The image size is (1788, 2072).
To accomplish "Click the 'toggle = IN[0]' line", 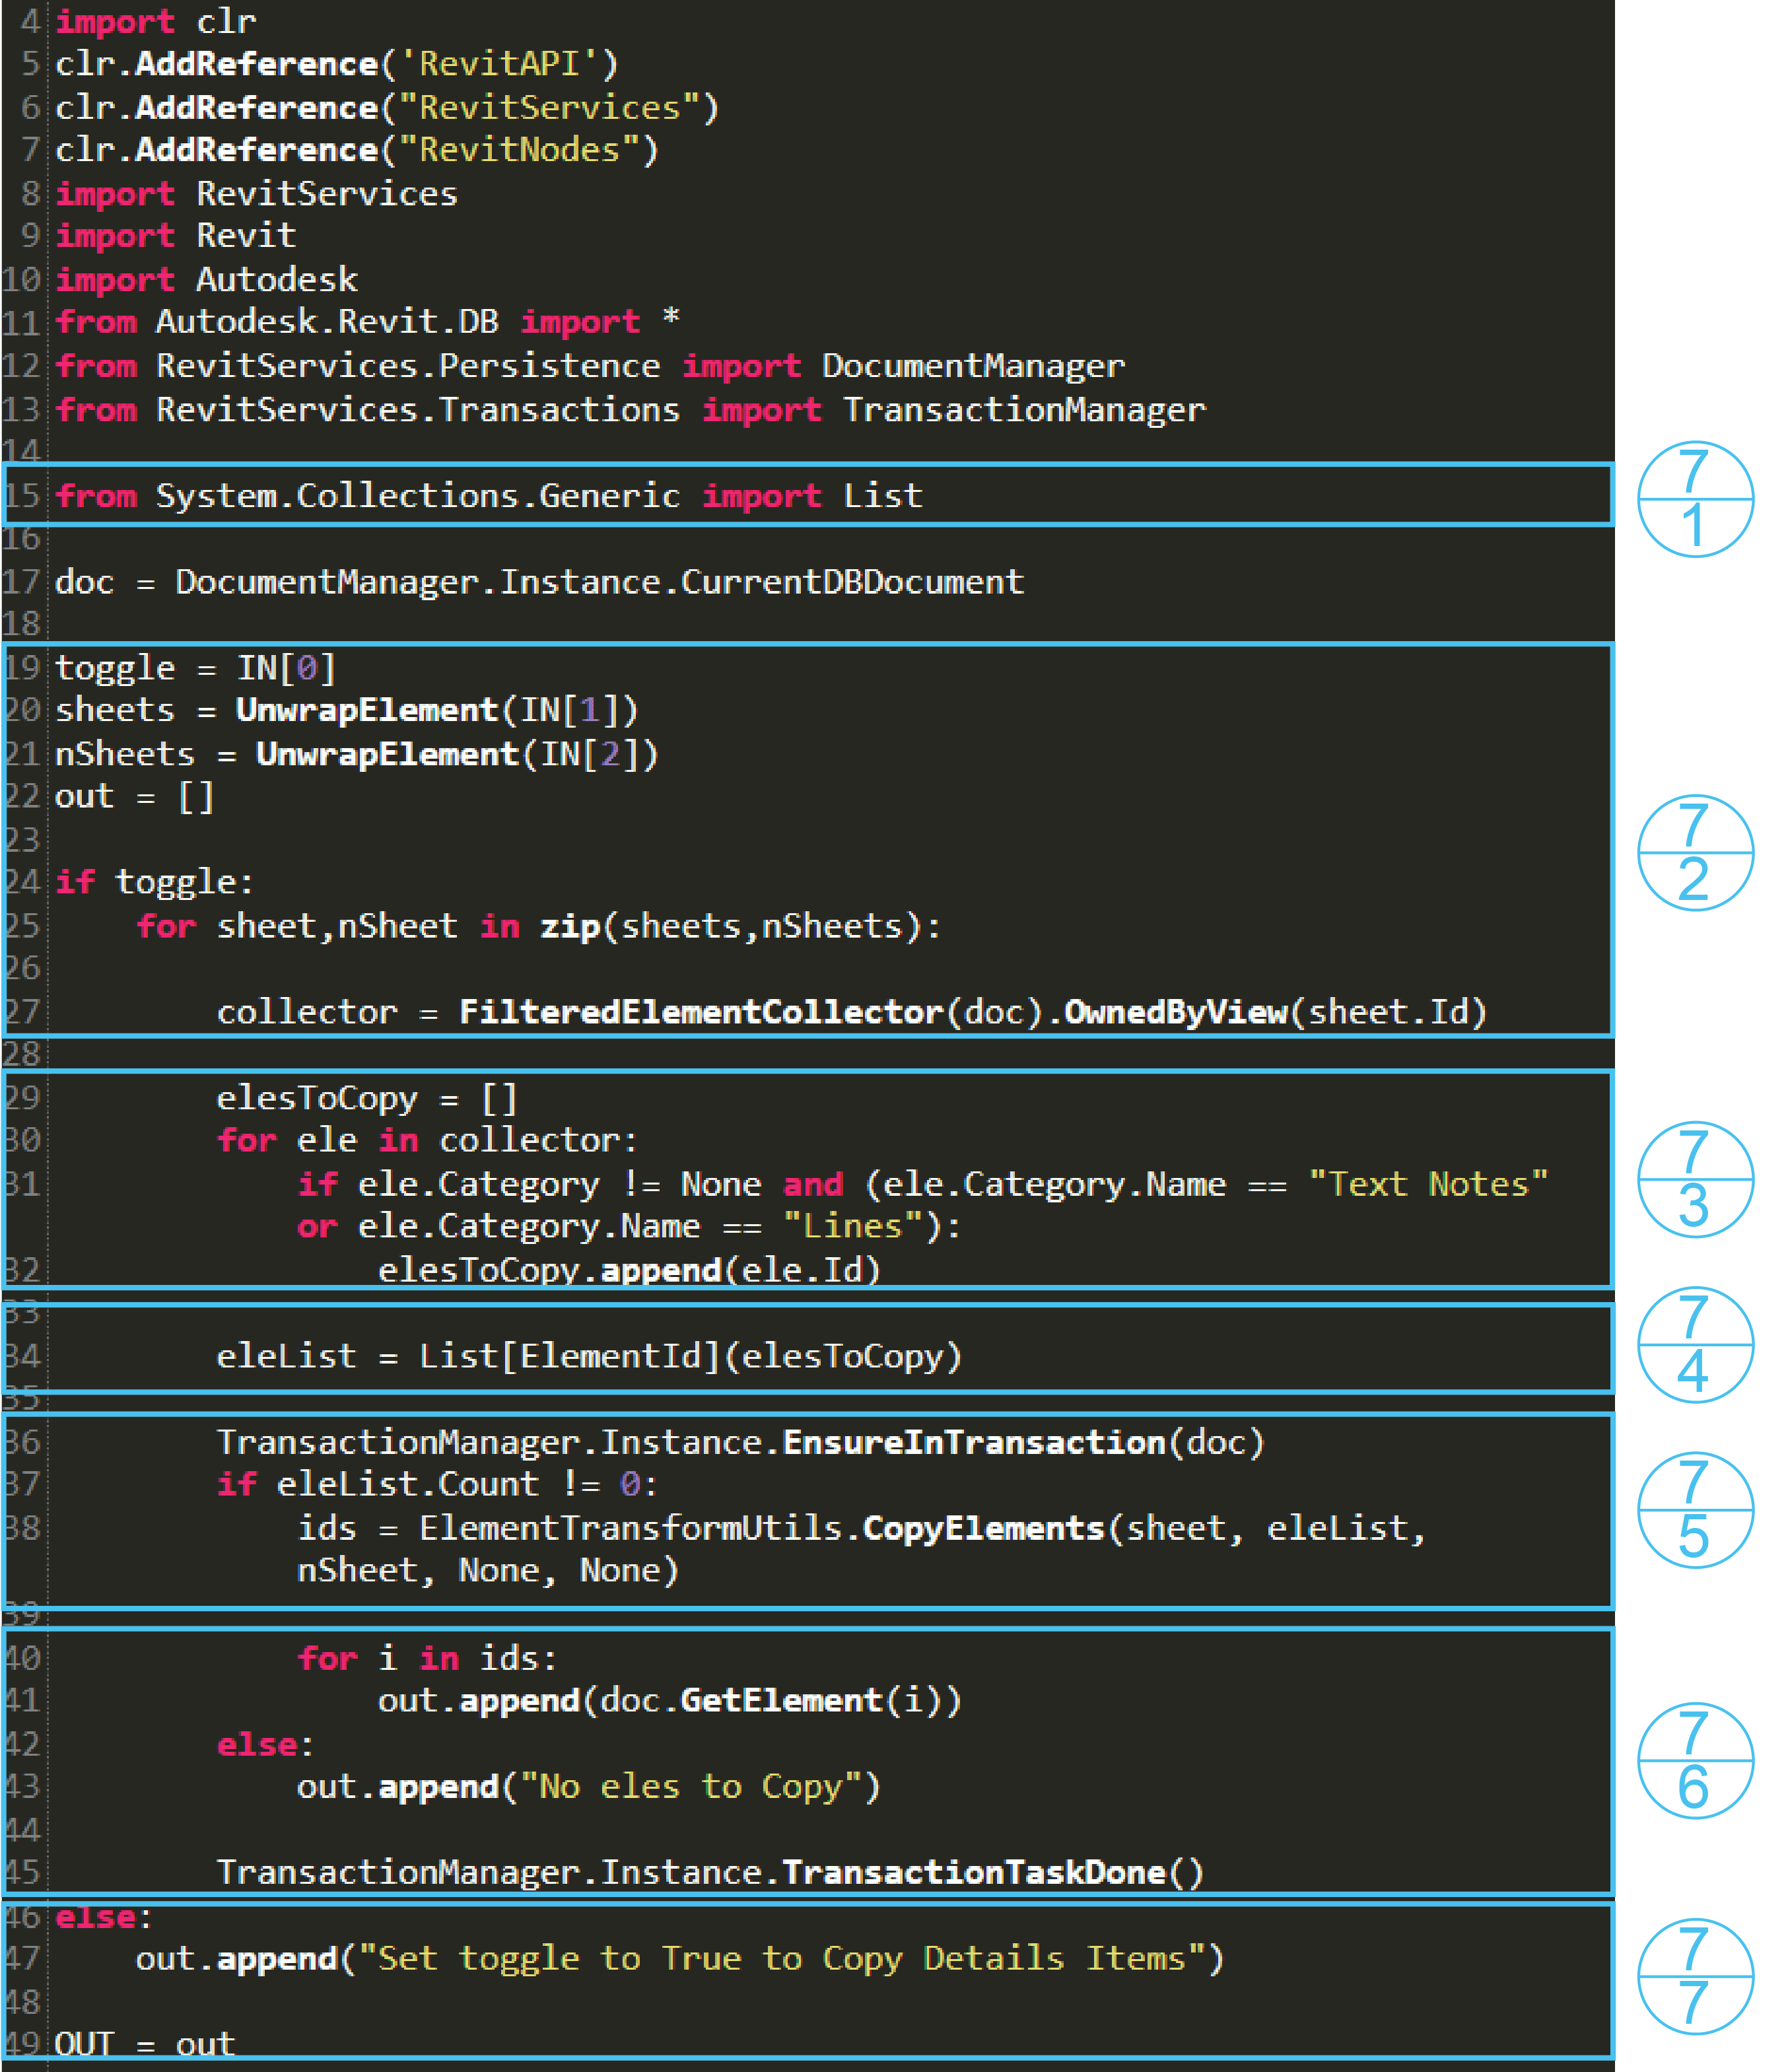I will click(195, 668).
